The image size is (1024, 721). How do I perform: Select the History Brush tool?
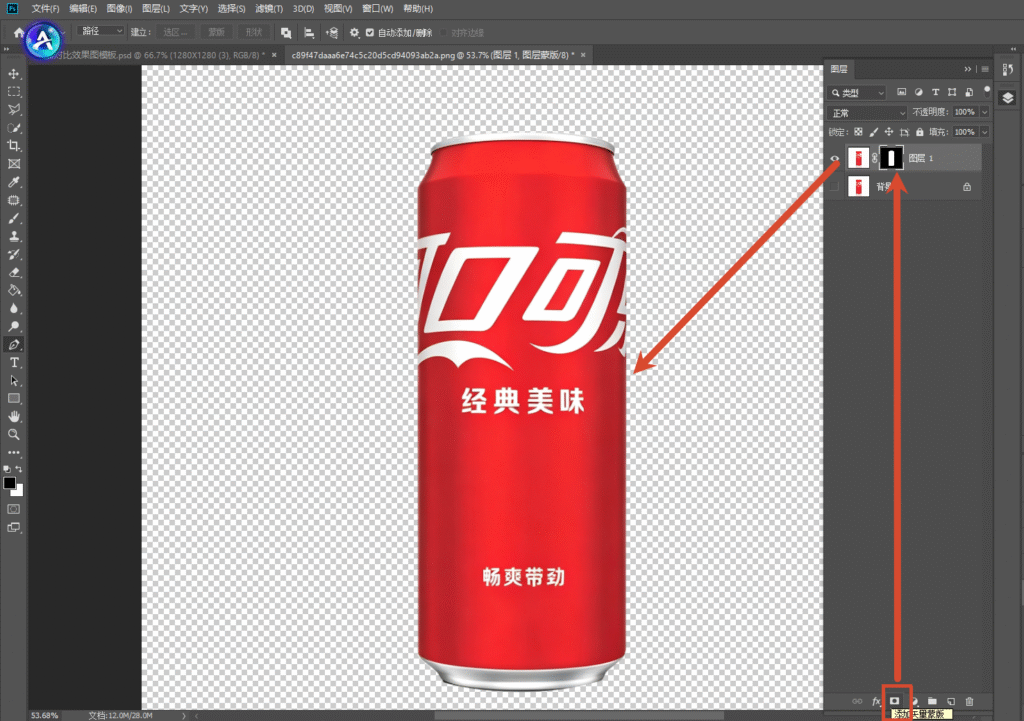pyautogui.click(x=14, y=255)
